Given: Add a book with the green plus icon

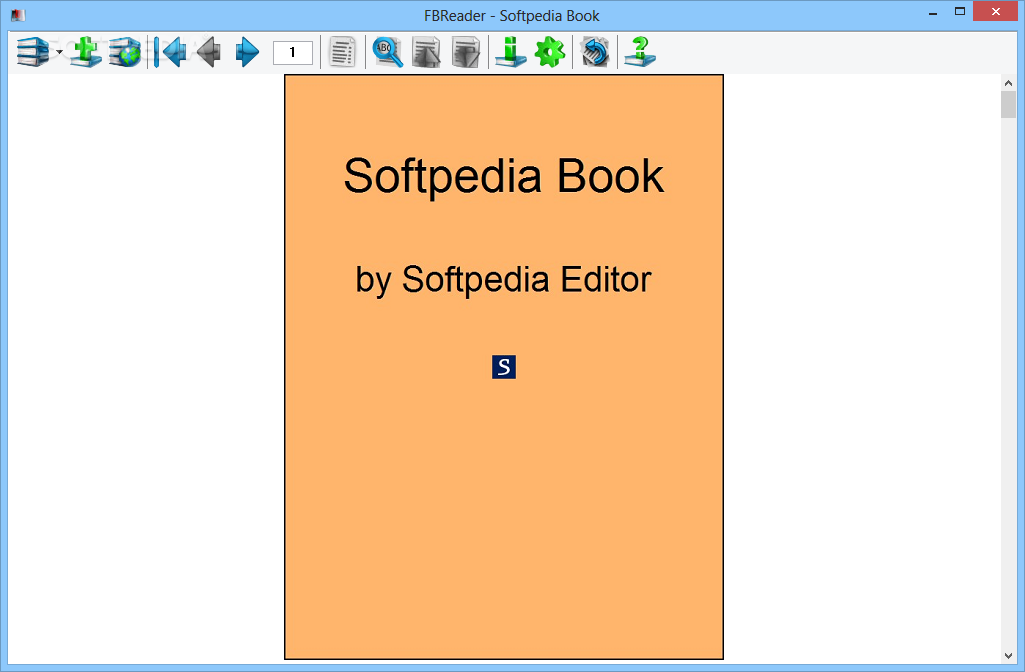Looking at the screenshot, I should click(86, 52).
